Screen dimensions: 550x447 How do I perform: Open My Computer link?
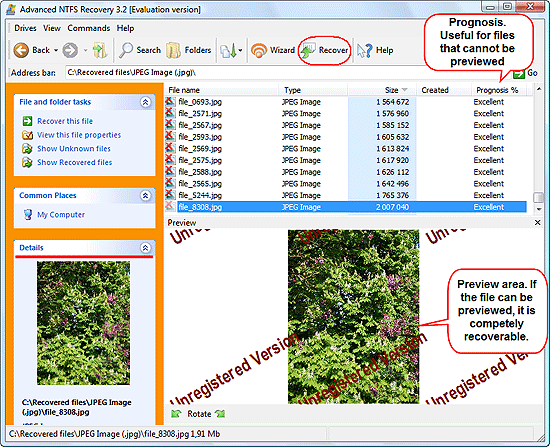(61, 214)
